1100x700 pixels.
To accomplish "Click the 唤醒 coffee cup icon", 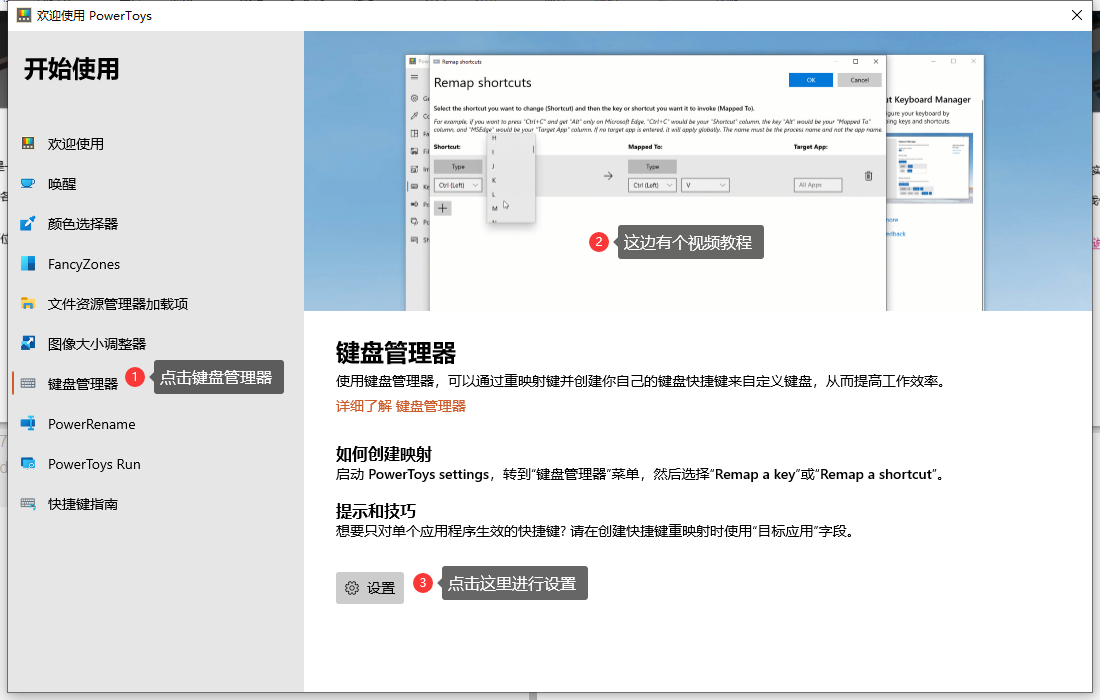I will (x=28, y=184).
